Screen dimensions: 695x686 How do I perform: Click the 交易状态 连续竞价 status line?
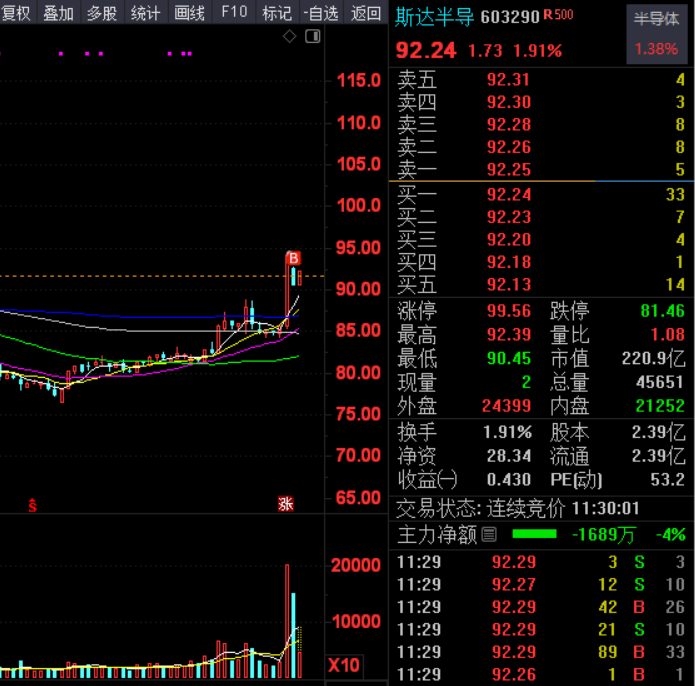(517, 508)
